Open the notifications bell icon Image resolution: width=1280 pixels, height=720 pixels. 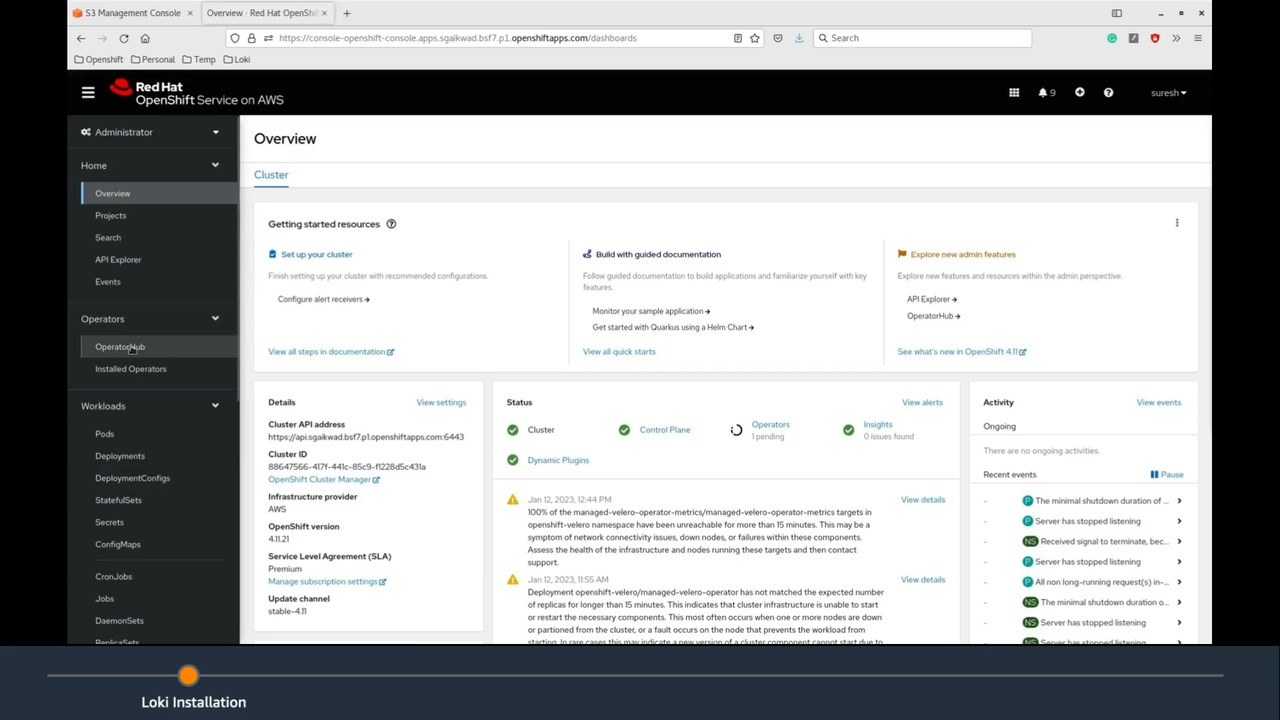click(1046, 93)
